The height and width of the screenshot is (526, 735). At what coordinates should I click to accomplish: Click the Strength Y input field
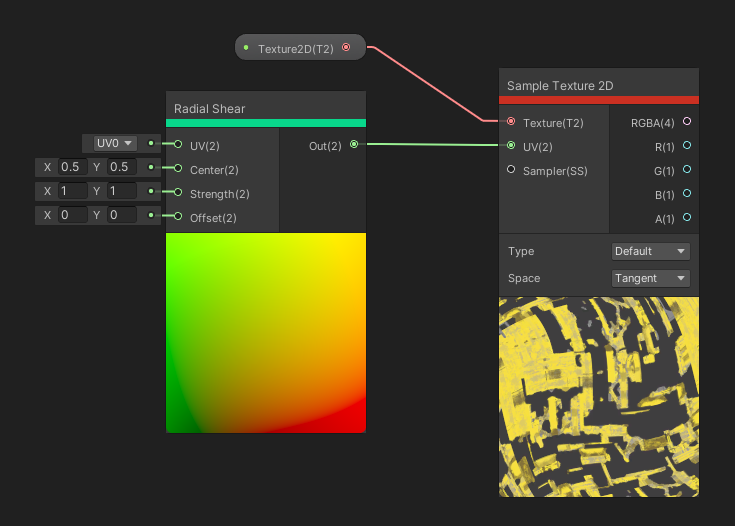(x=120, y=191)
